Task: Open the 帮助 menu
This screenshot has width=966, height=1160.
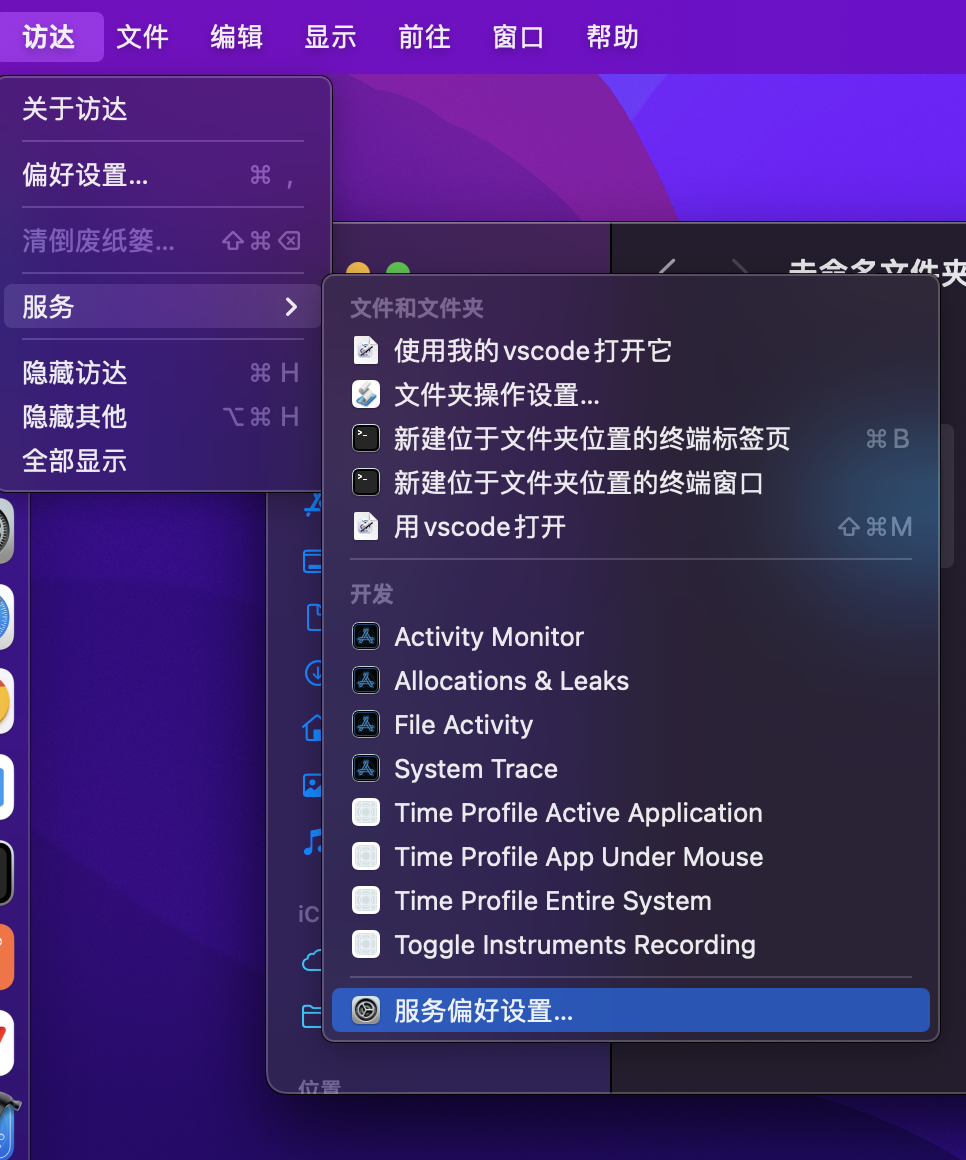Action: pos(612,36)
